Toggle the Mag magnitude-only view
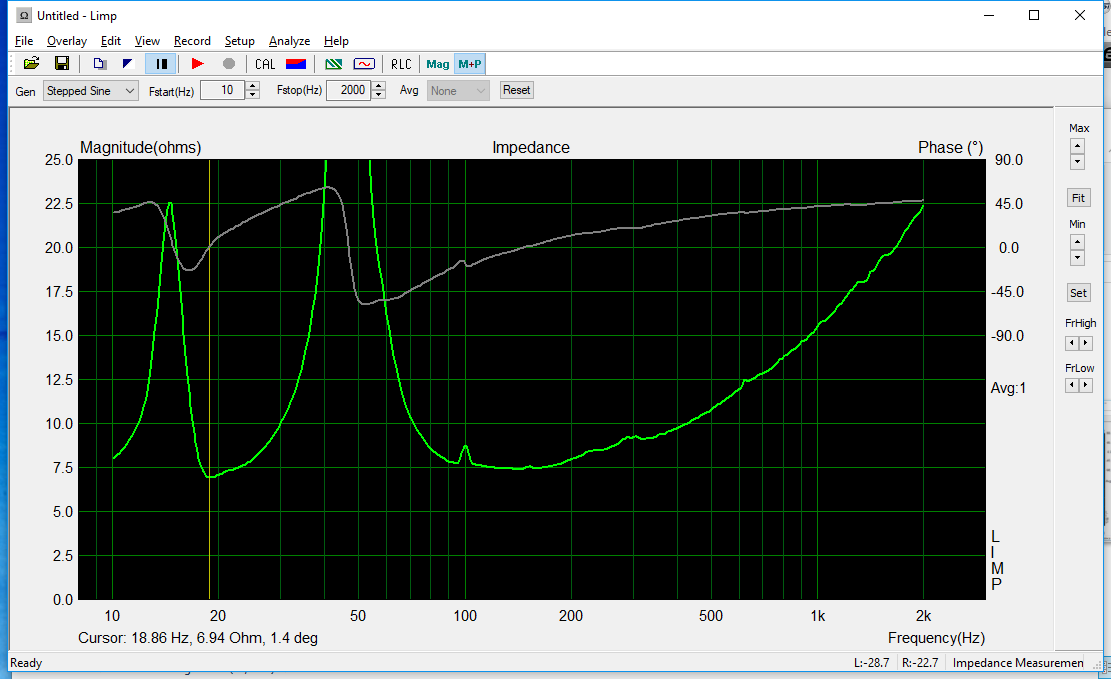The image size is (1111, 679). [x=438, y=64]
